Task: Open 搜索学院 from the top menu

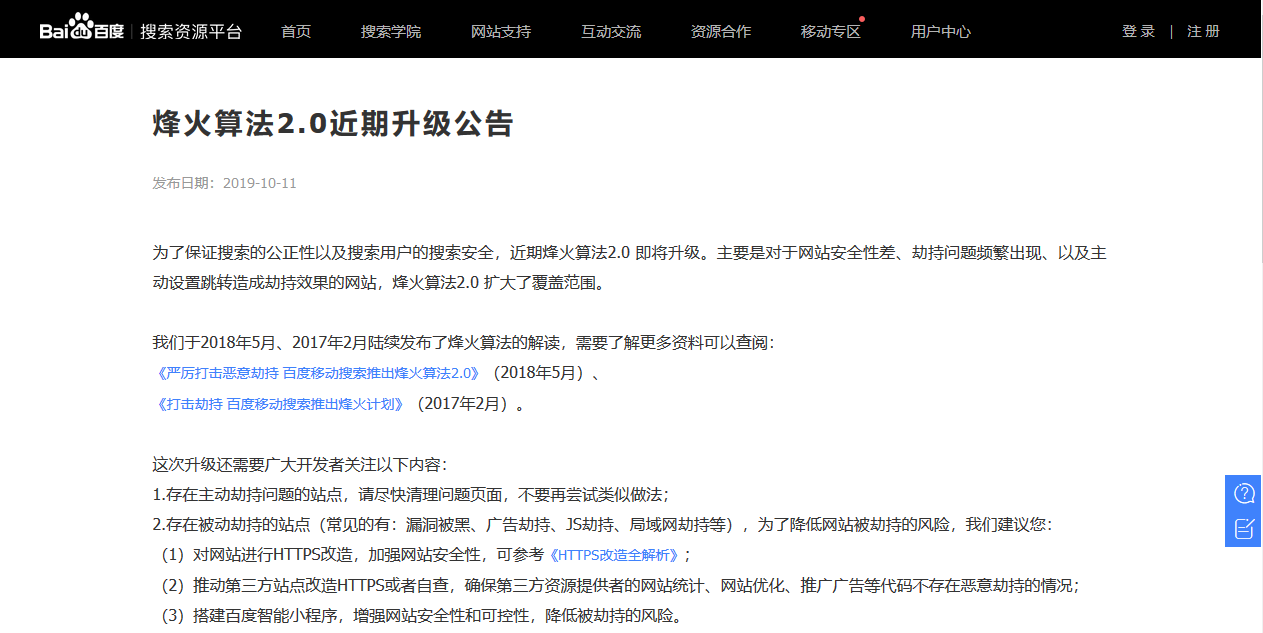Action: click(391, 31)
